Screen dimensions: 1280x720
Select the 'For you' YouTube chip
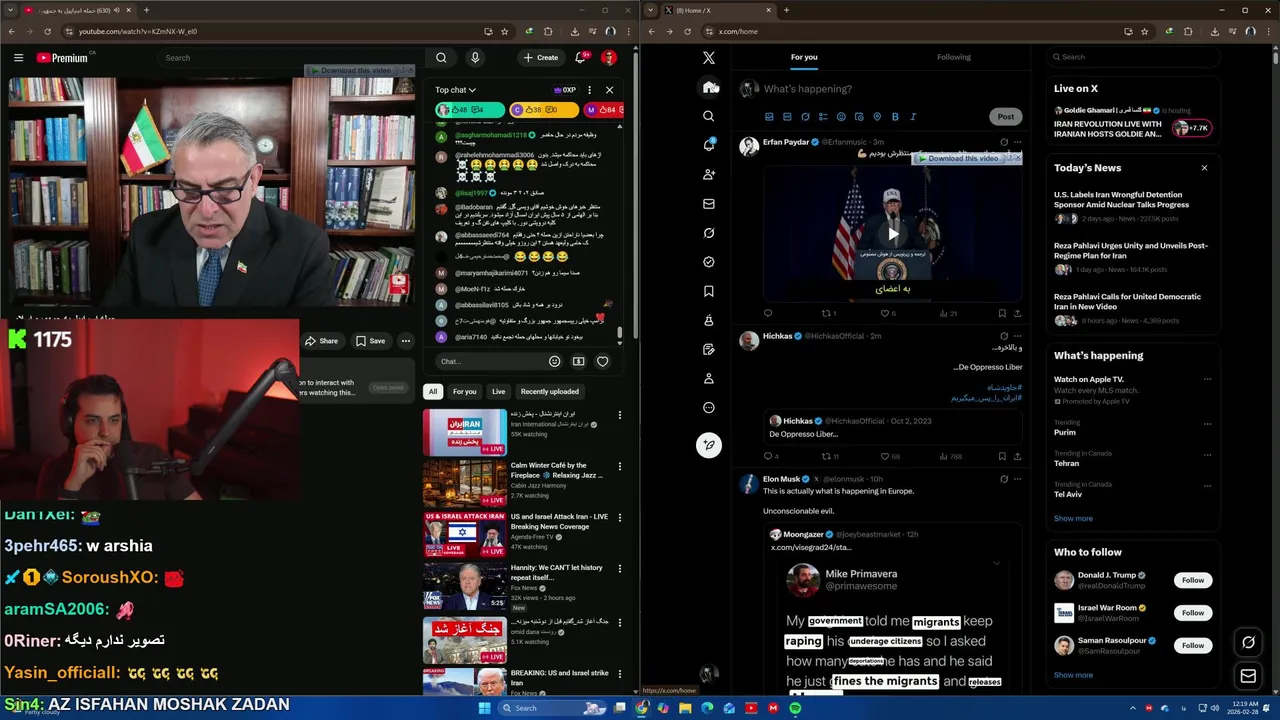(464, 391)
